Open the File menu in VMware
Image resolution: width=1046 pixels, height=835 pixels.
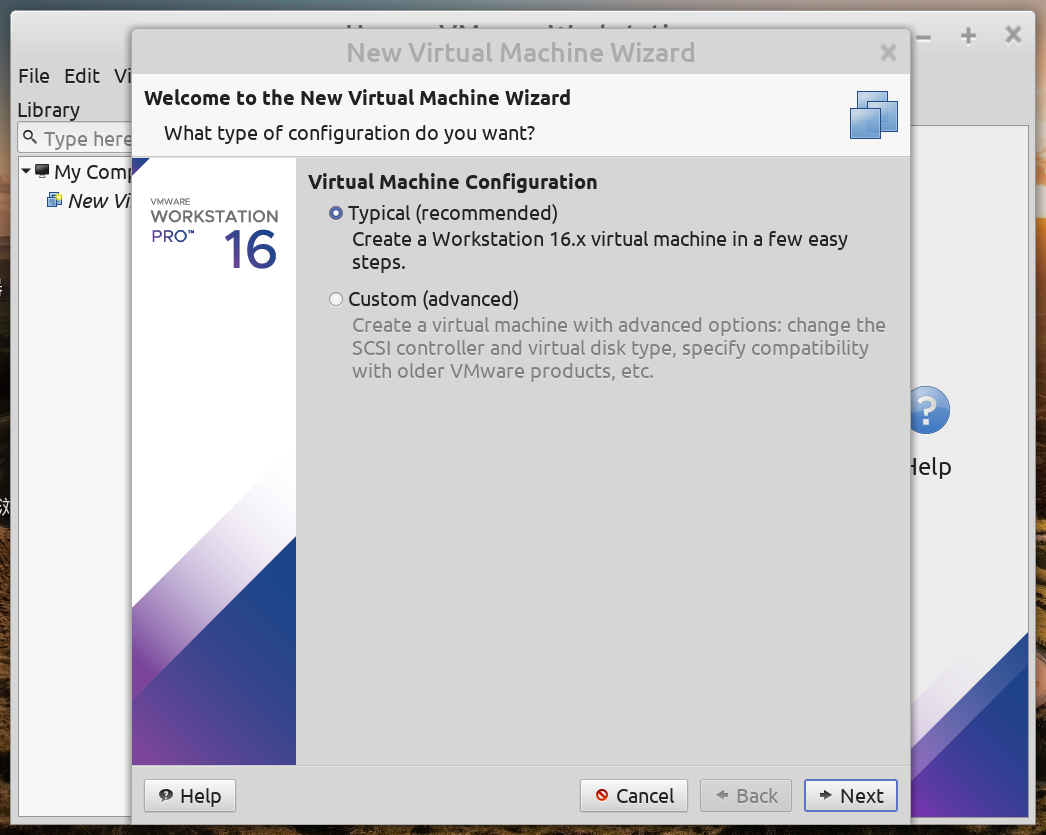click(34, 76)
